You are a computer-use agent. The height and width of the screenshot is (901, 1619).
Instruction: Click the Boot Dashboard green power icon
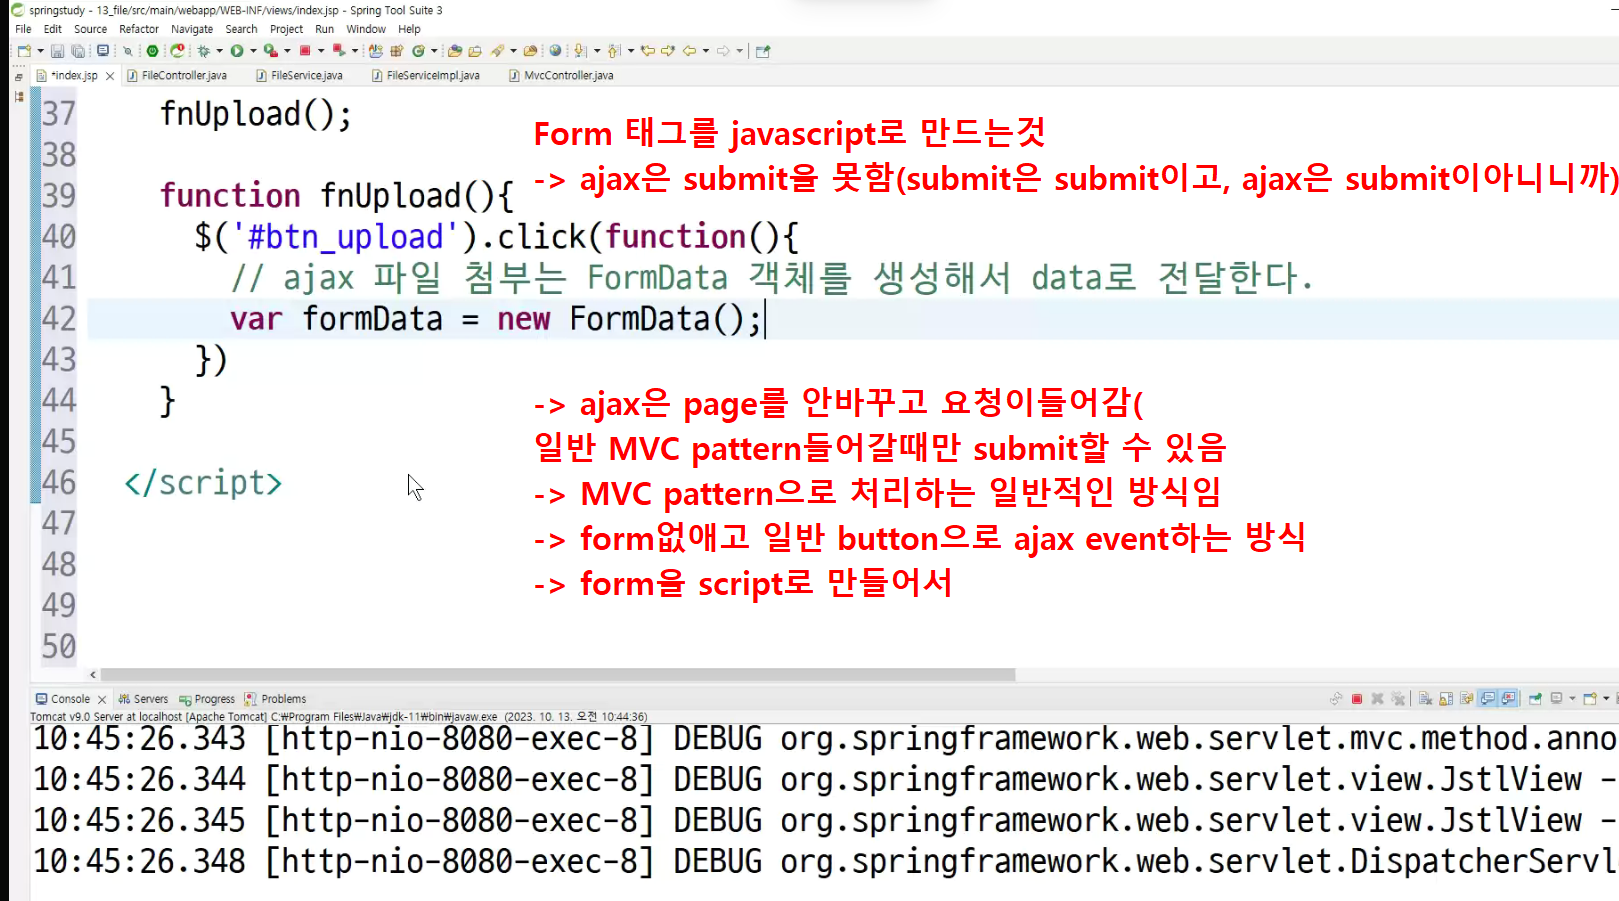point(152,51)
